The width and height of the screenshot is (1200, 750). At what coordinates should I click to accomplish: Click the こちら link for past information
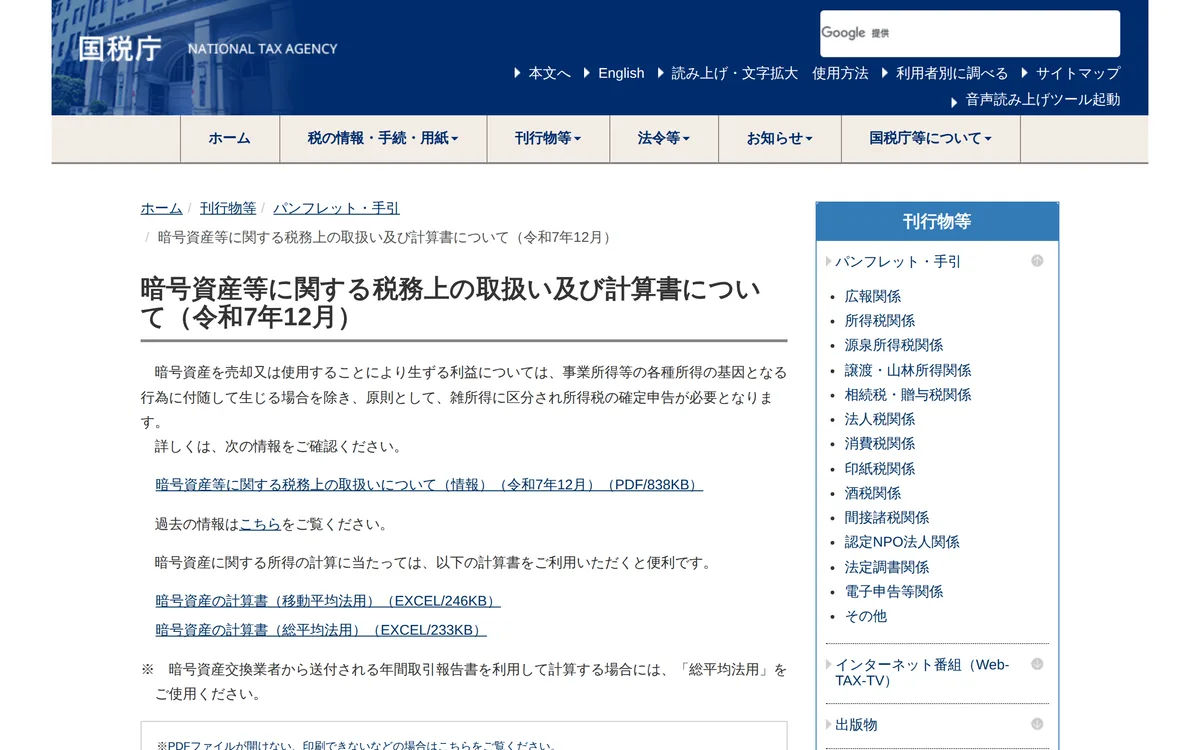click(x=260, y=524)
